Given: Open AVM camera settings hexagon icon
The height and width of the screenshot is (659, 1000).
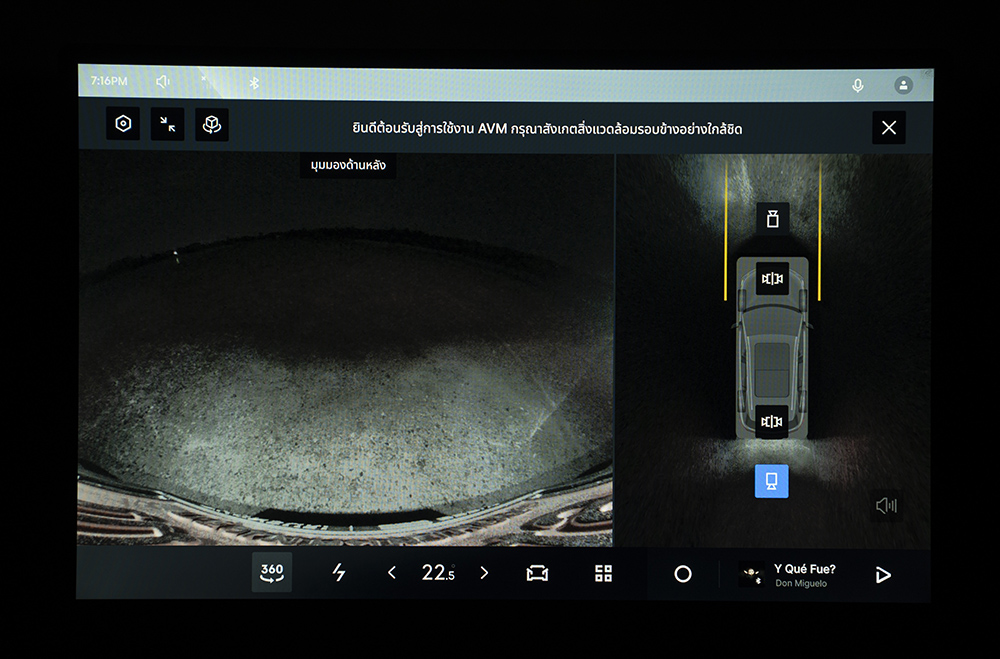Looking at the screenshot, I should click(123, 124).
